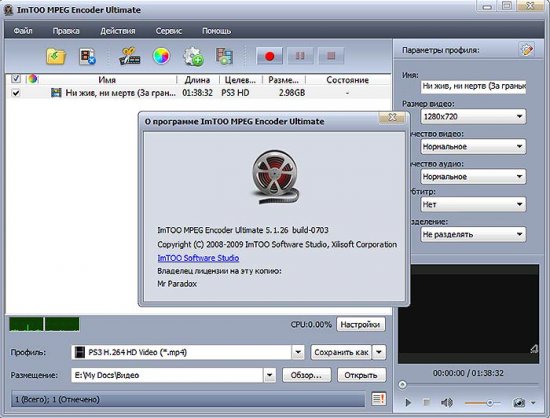Click the add profile gear icon

[193, 56]
